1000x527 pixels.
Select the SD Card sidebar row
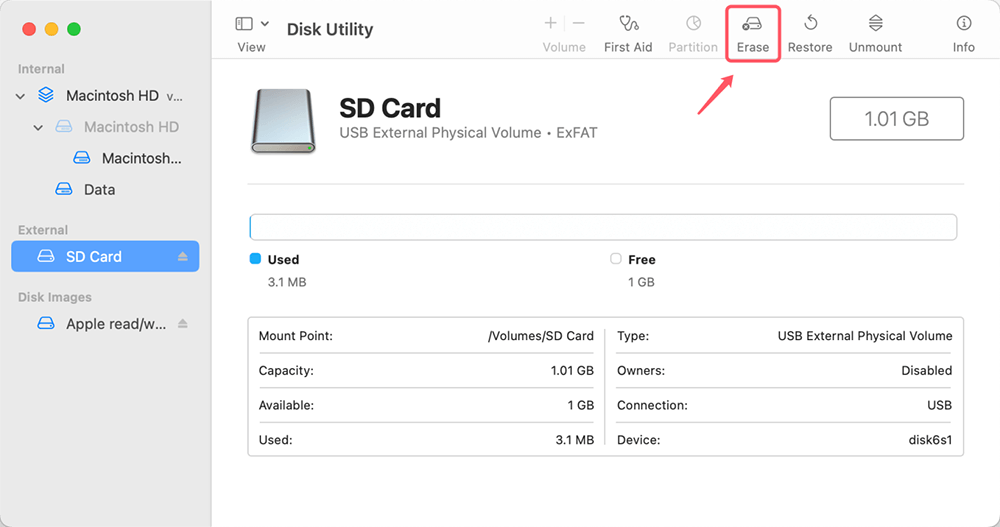(x=105, y=256)
